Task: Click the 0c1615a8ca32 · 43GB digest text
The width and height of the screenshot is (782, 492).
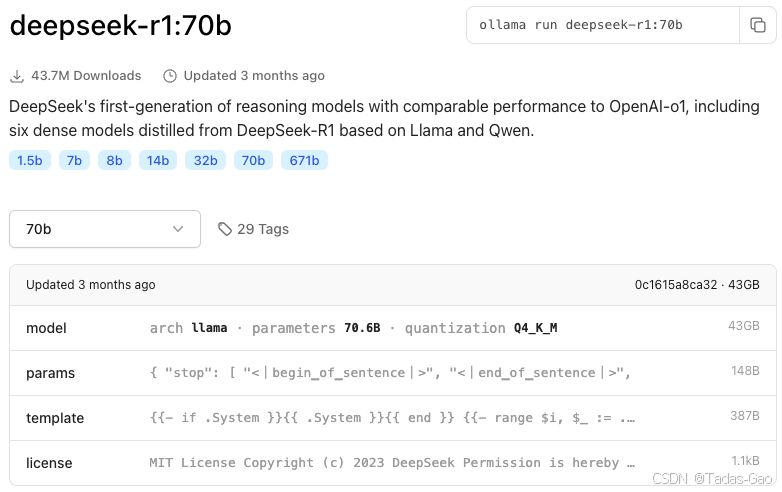Action: coord(697,285)
